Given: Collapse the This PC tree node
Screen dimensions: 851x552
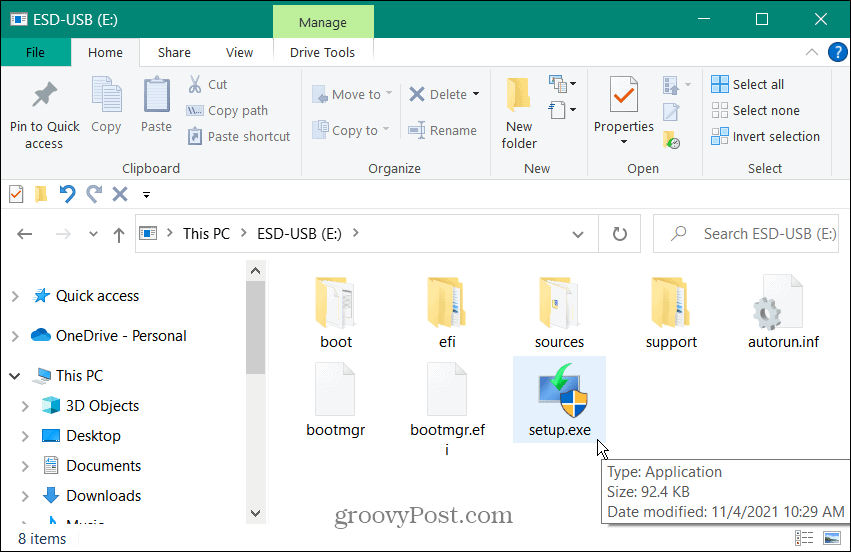Looking at the screenshot, I should click(x=15, y=376).
